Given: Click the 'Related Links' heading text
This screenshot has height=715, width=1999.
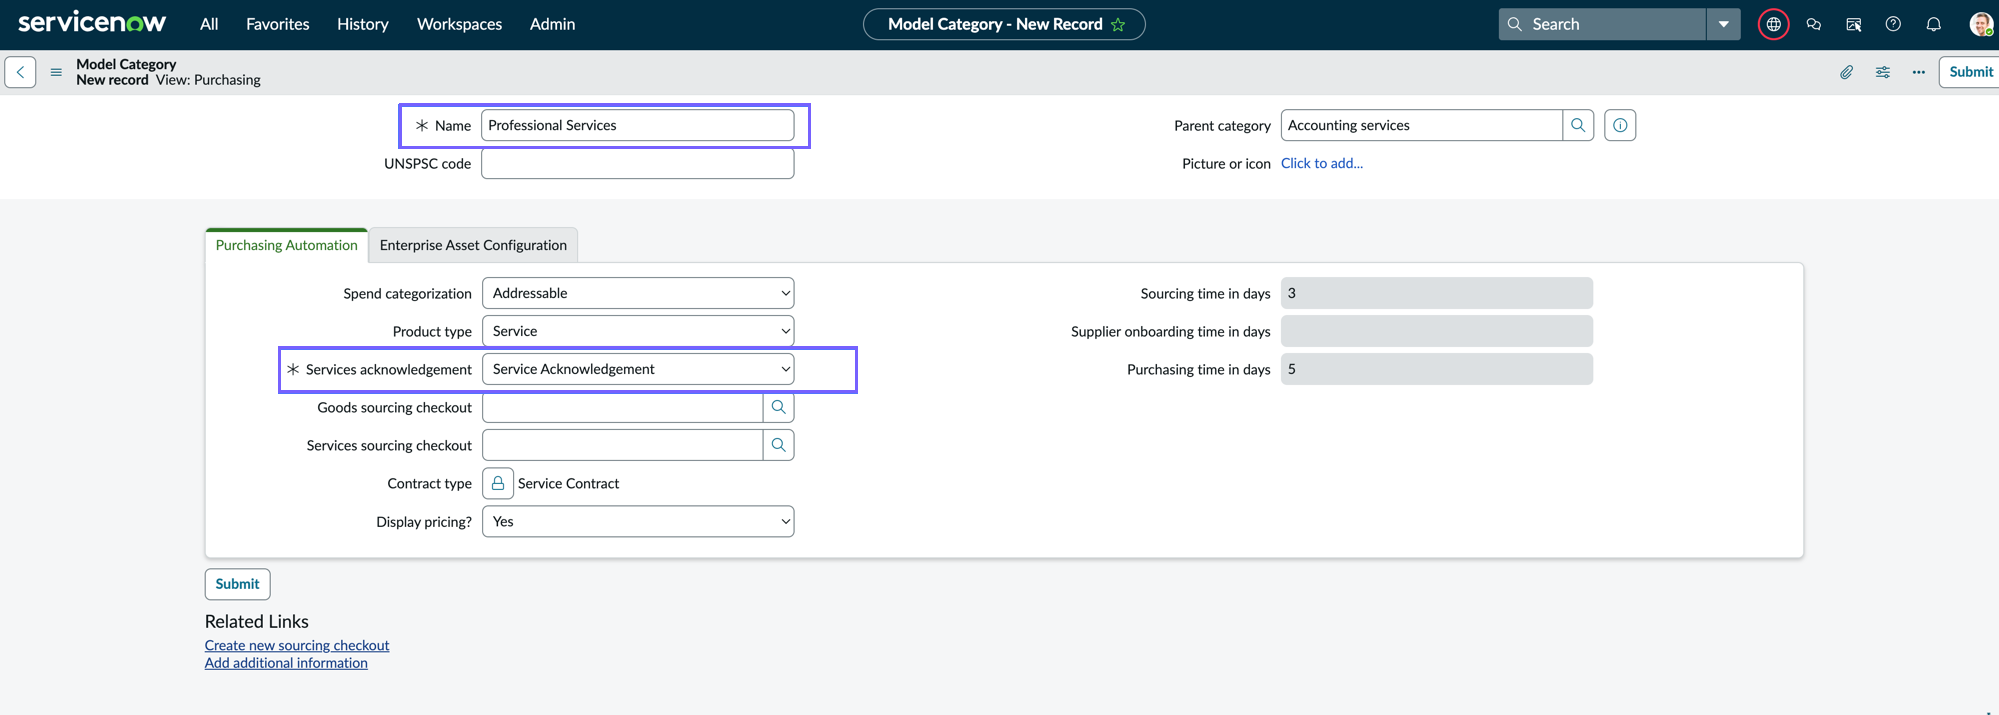Looking at the screenshot, I should click(256, 621).
